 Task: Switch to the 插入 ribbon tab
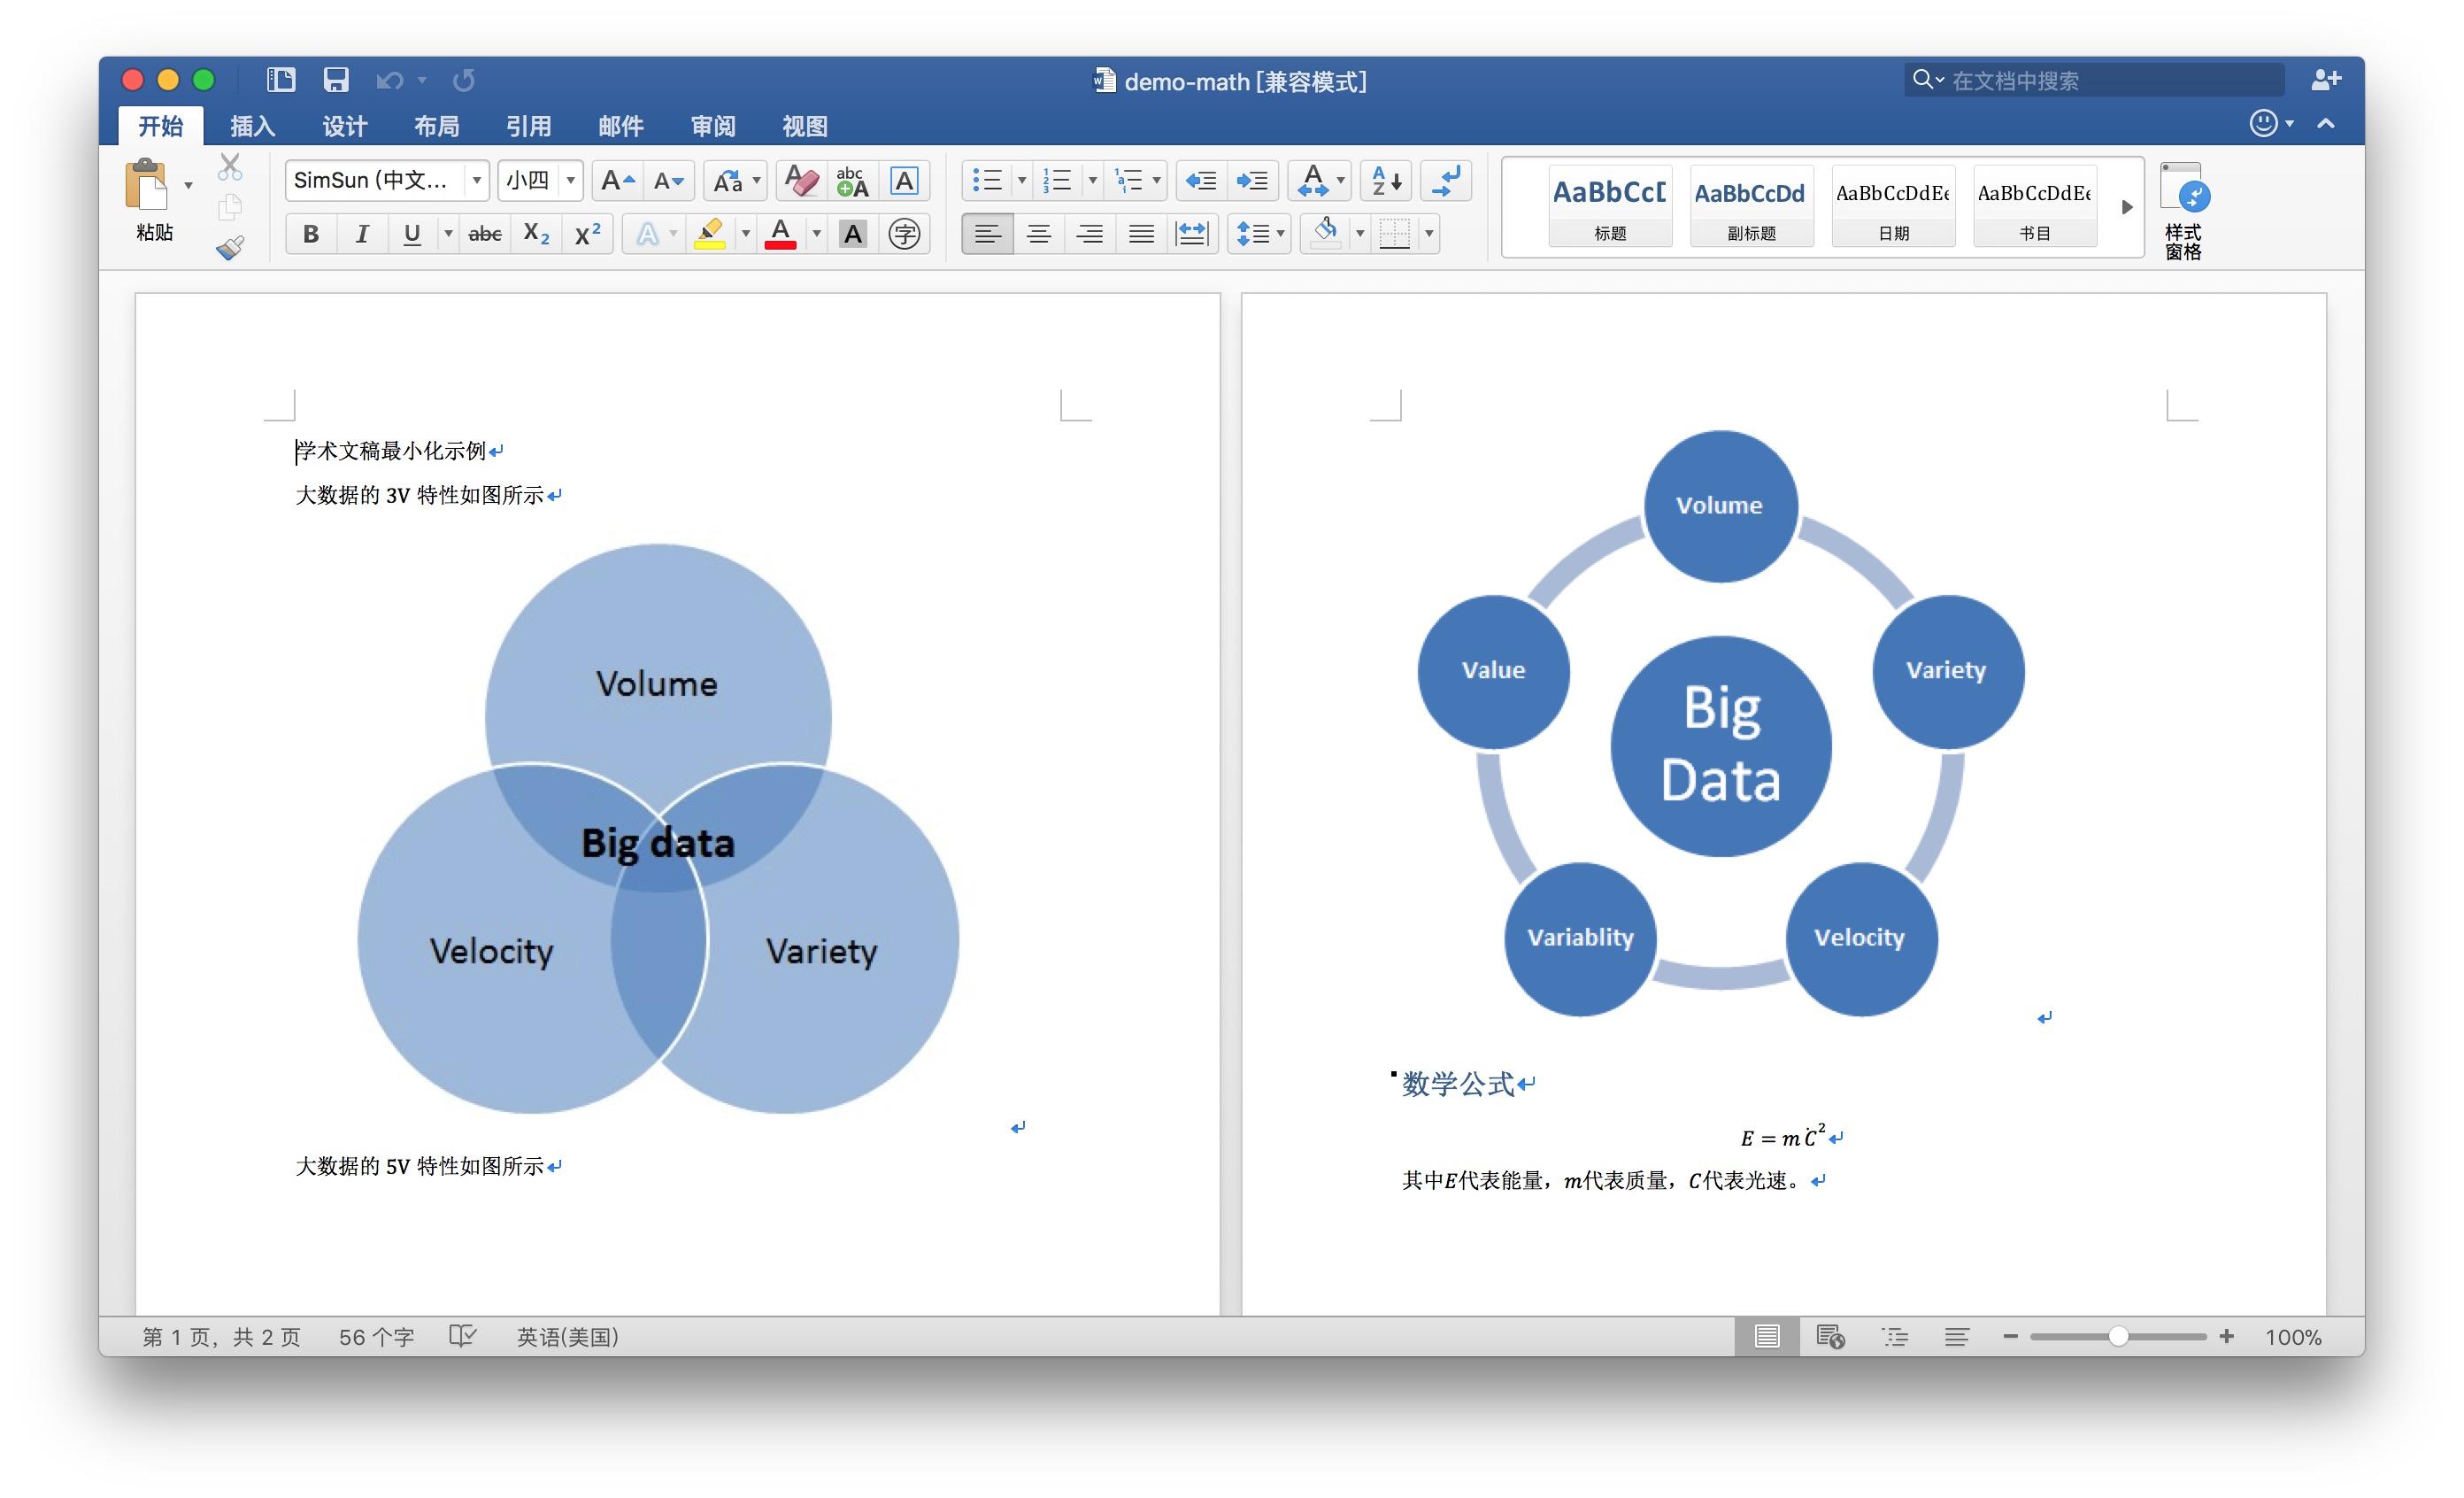(252, 126)
